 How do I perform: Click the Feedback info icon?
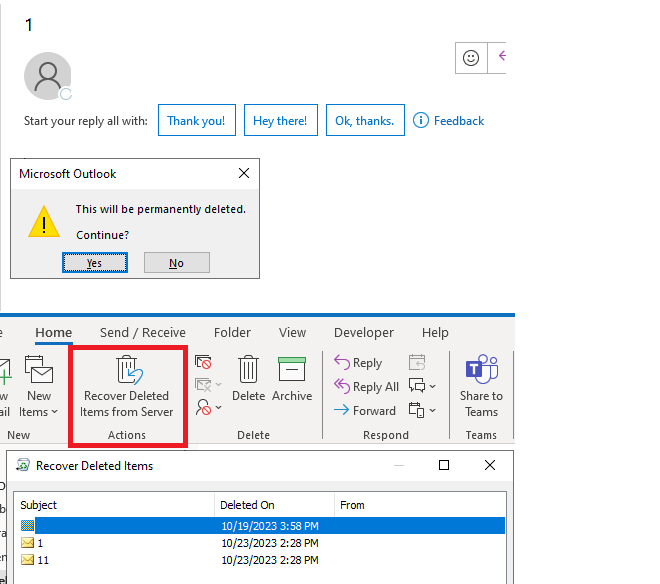[420, 120]
